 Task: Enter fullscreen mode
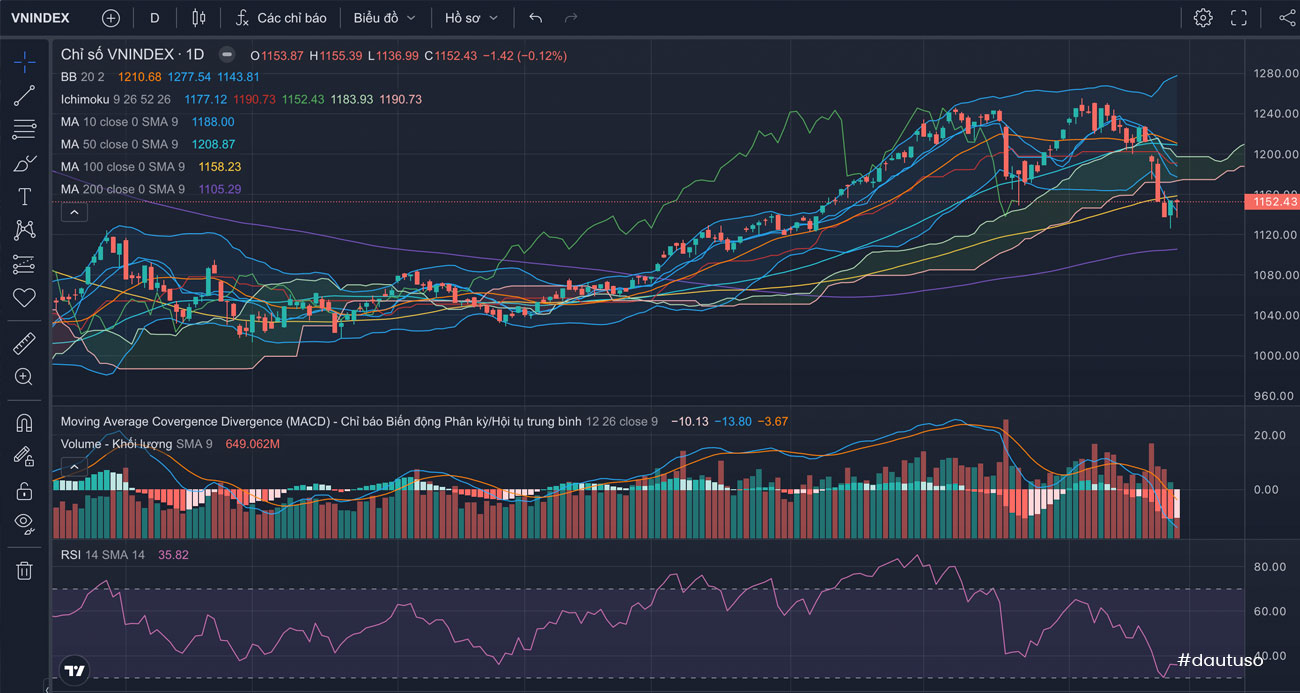(1239, 18)
